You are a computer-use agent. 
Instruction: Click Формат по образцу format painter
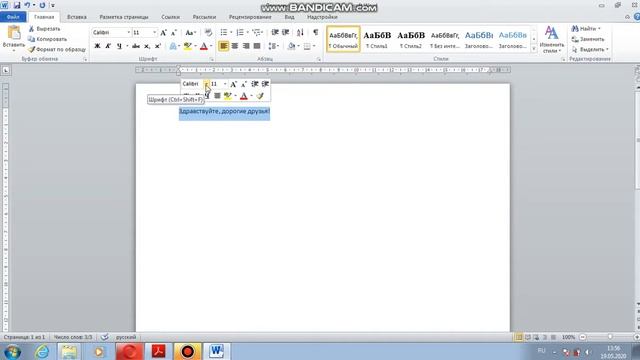[x=57, y=49]
